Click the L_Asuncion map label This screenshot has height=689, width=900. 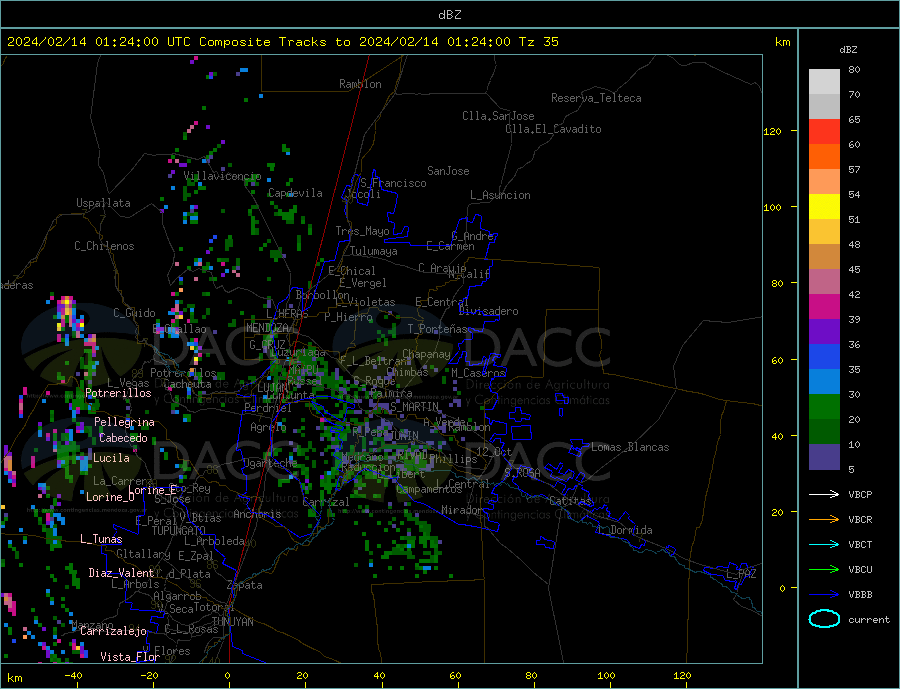[501, 195]
